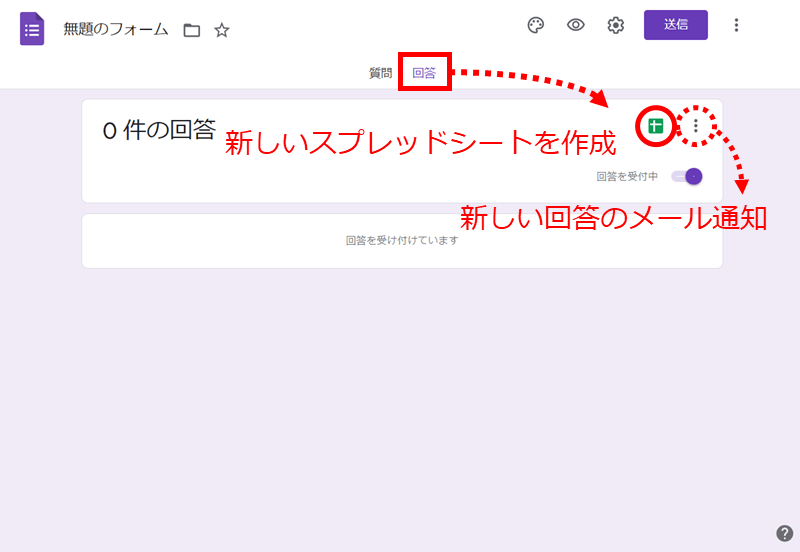Open the help question mark icon
The height and width of the screenshot is (552, 800).
tap(785, 533)
